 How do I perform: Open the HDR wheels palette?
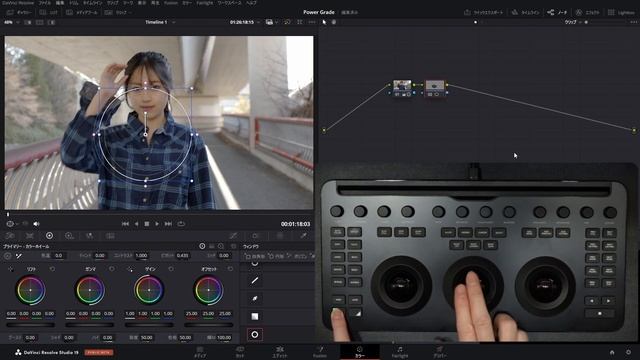[x=69, y=236]
